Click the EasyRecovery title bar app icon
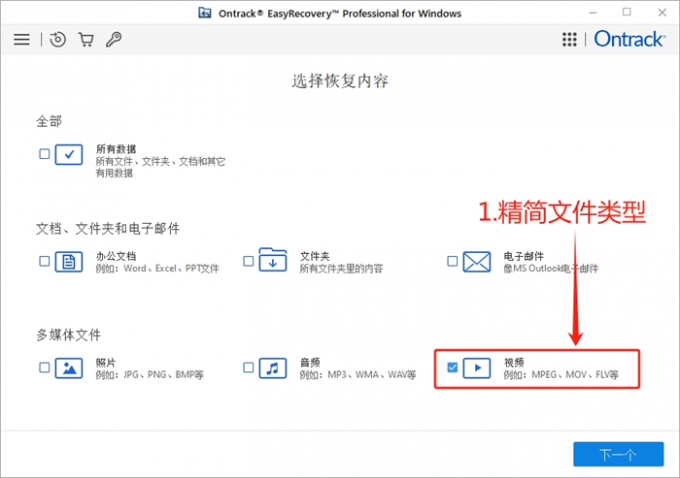This screenshot has height=478, width=680. point(205,13)
